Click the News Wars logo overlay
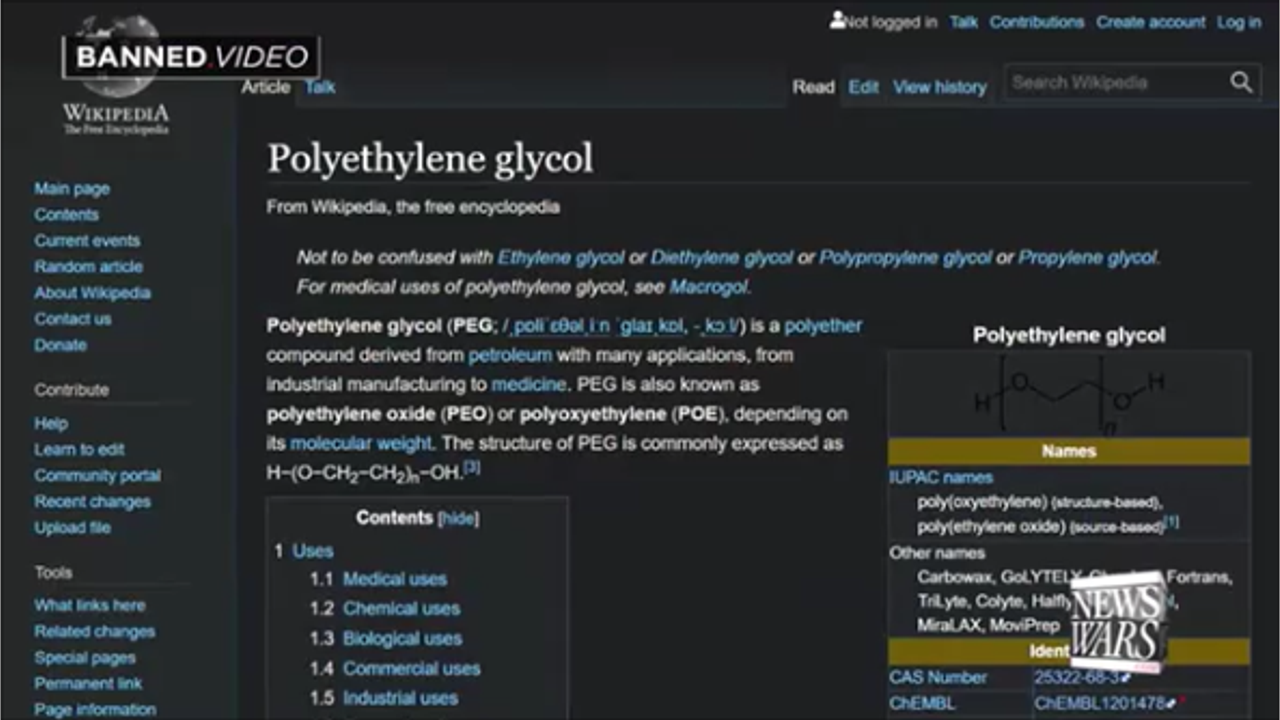This screenshot has width=1280, height=720. coord(1118,620)
